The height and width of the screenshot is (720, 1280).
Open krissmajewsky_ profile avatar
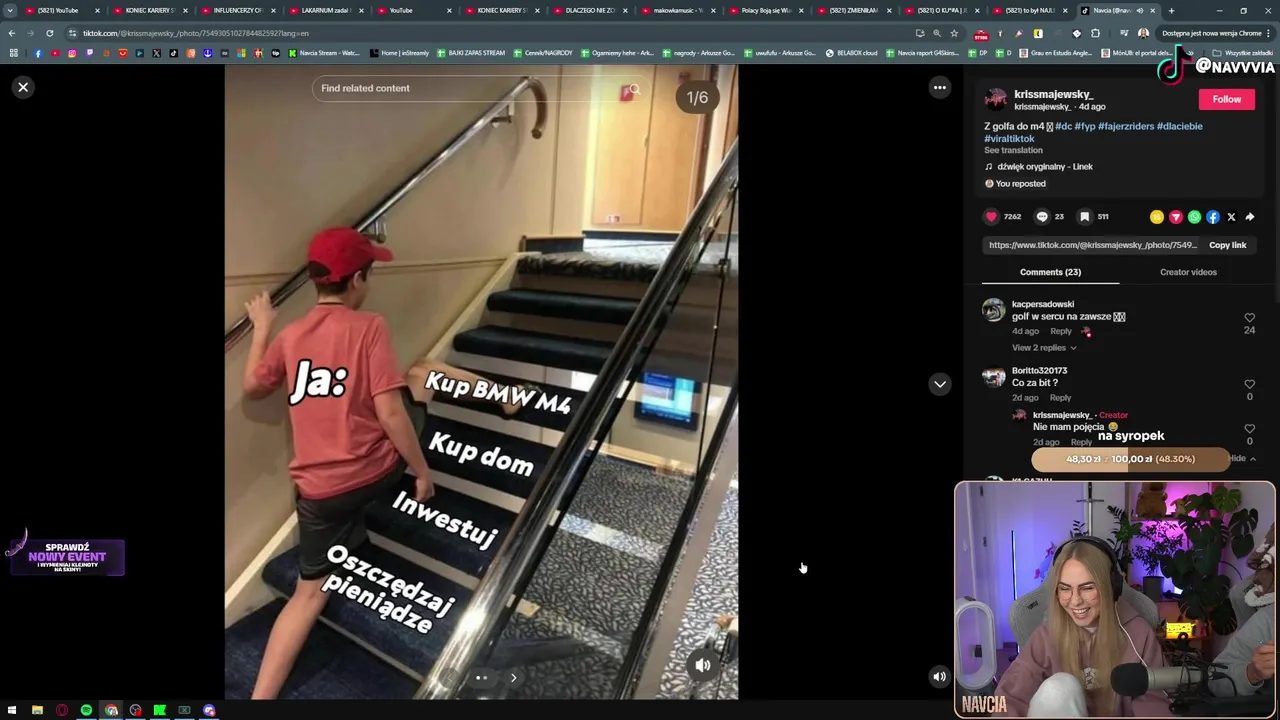pyautogui.click(x=995, y=98)
